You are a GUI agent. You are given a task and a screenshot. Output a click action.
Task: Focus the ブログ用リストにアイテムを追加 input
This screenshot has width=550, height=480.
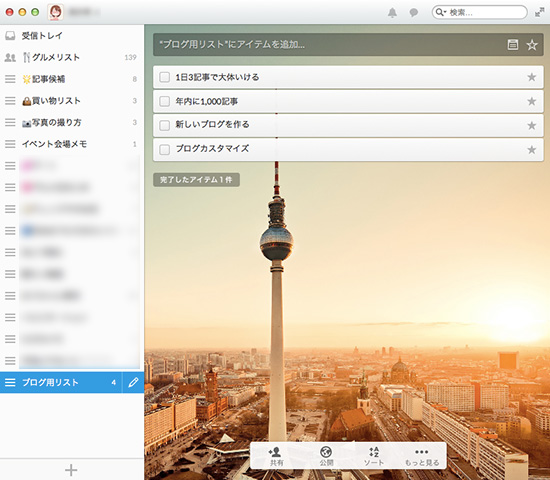point(348,45)
